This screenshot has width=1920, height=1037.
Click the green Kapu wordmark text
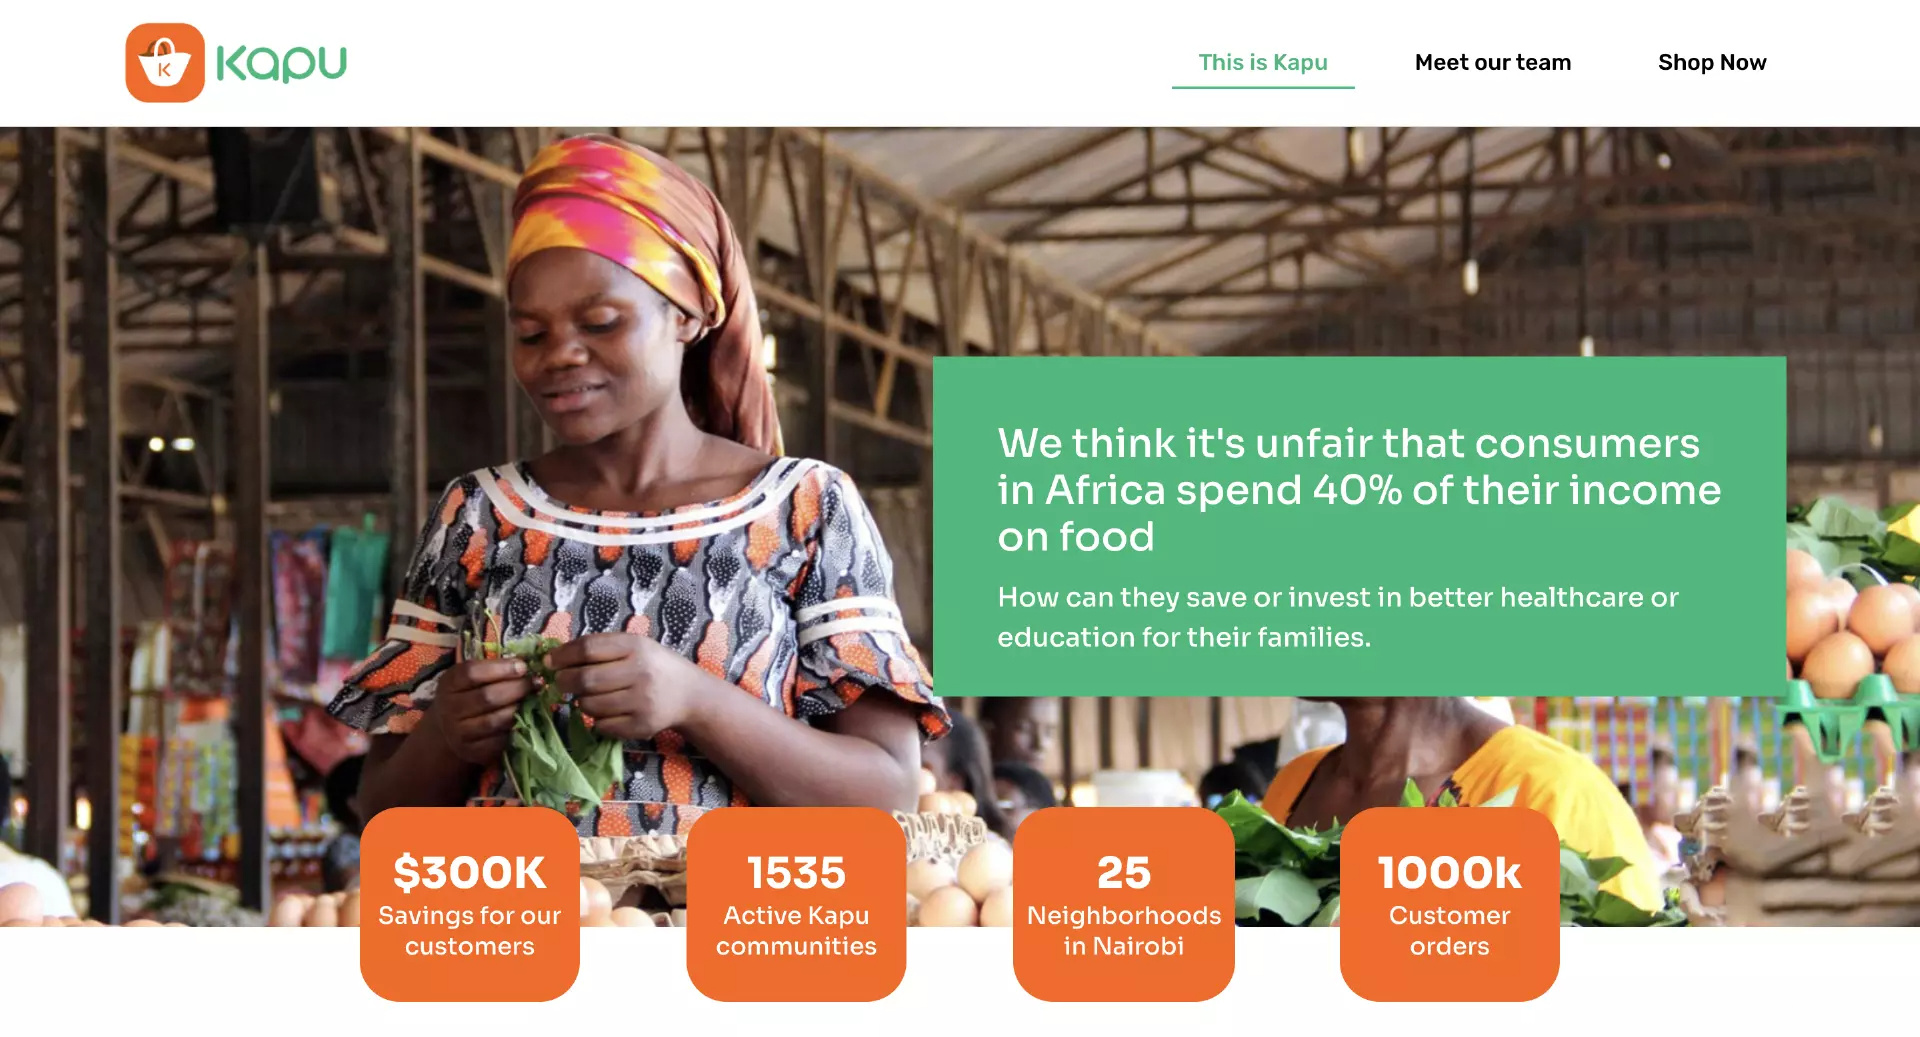pyautogui.click(x=281, y=63)
